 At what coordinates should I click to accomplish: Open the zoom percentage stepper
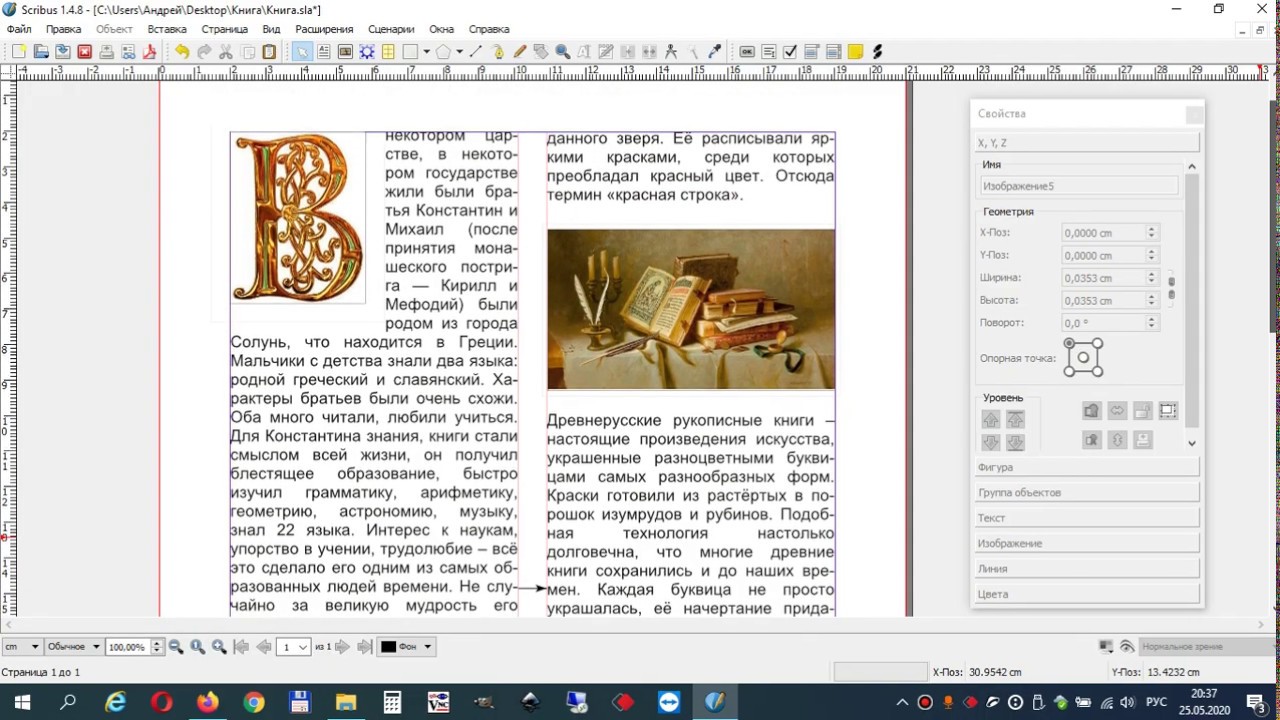pyautogui.click(x=156, y=647)
